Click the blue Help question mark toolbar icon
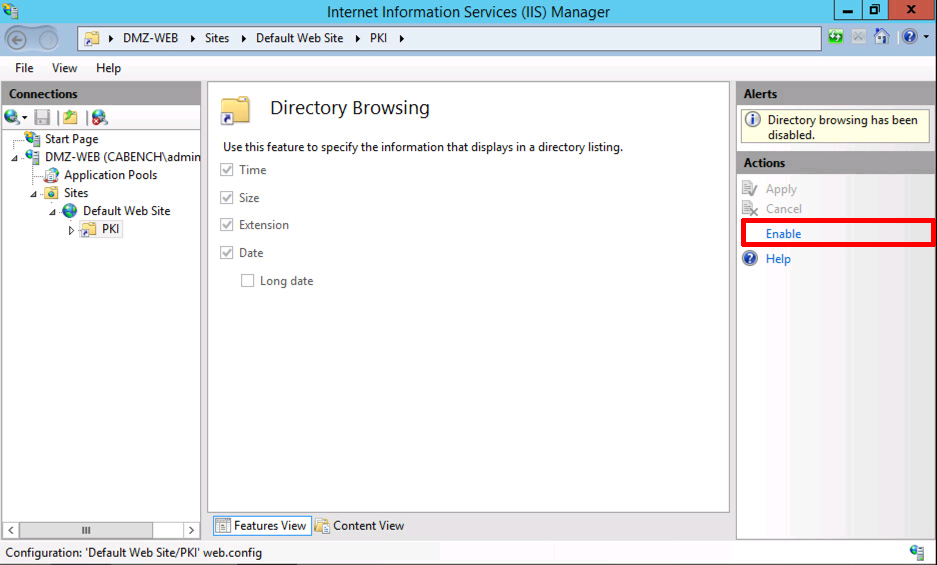The image size is (937, 565). pos(910,37)
